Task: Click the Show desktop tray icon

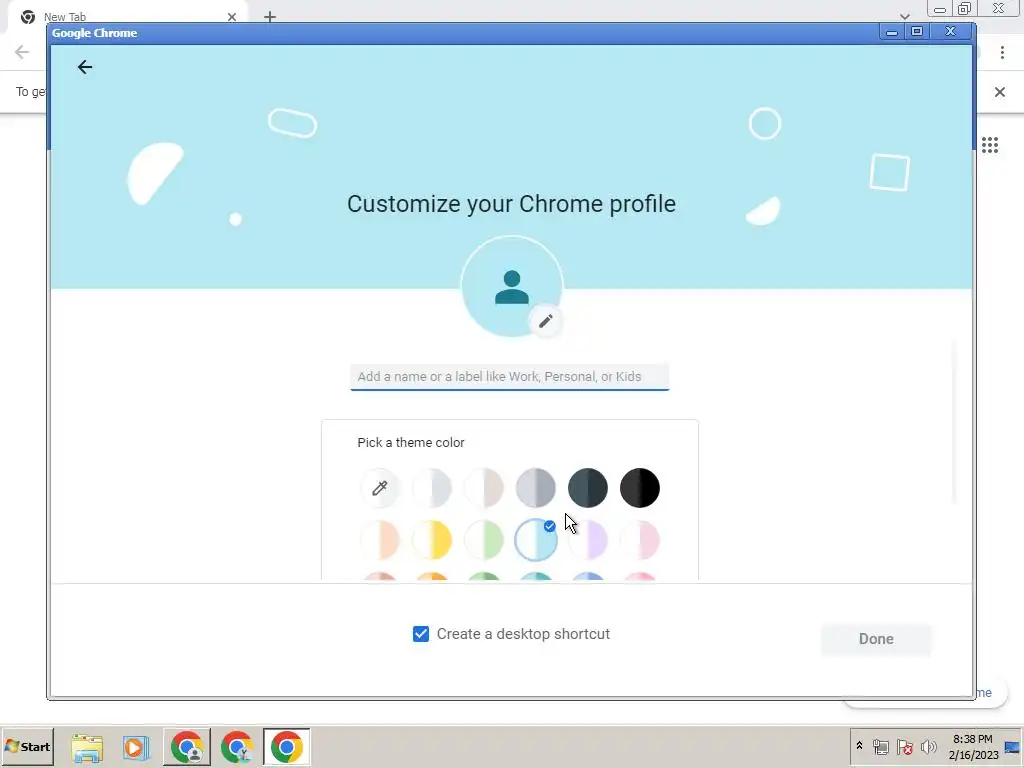Action: click(x=1013, y=747)
